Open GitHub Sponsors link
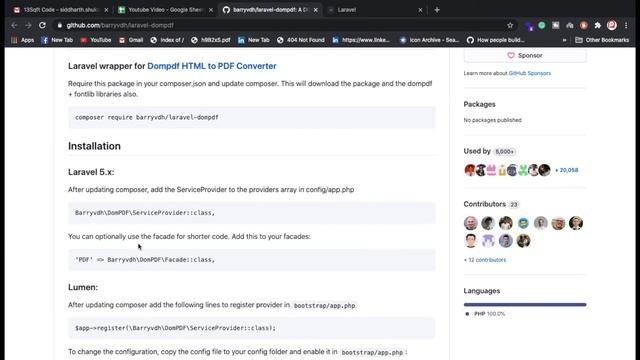 pos(530,73)
